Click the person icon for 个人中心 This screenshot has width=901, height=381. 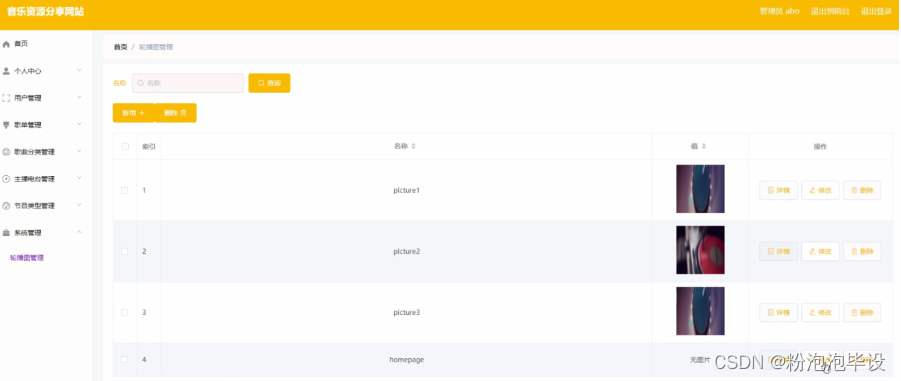click(x=6, y=71)
